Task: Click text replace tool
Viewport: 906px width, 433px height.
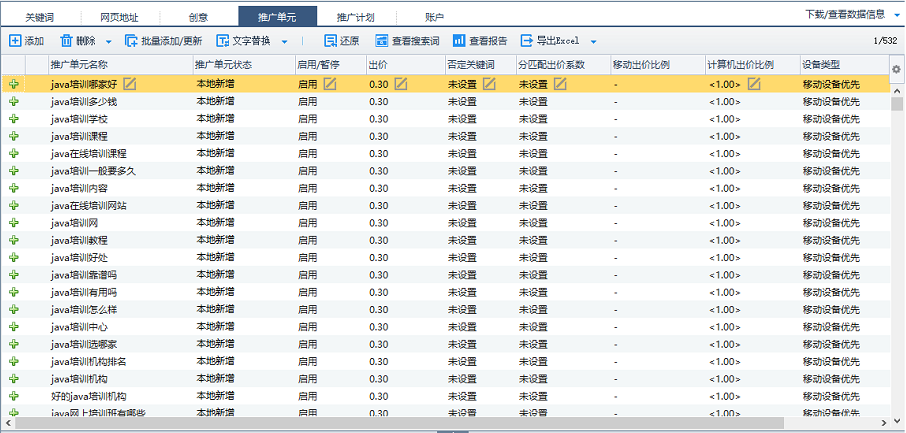Action: [243, 41]
